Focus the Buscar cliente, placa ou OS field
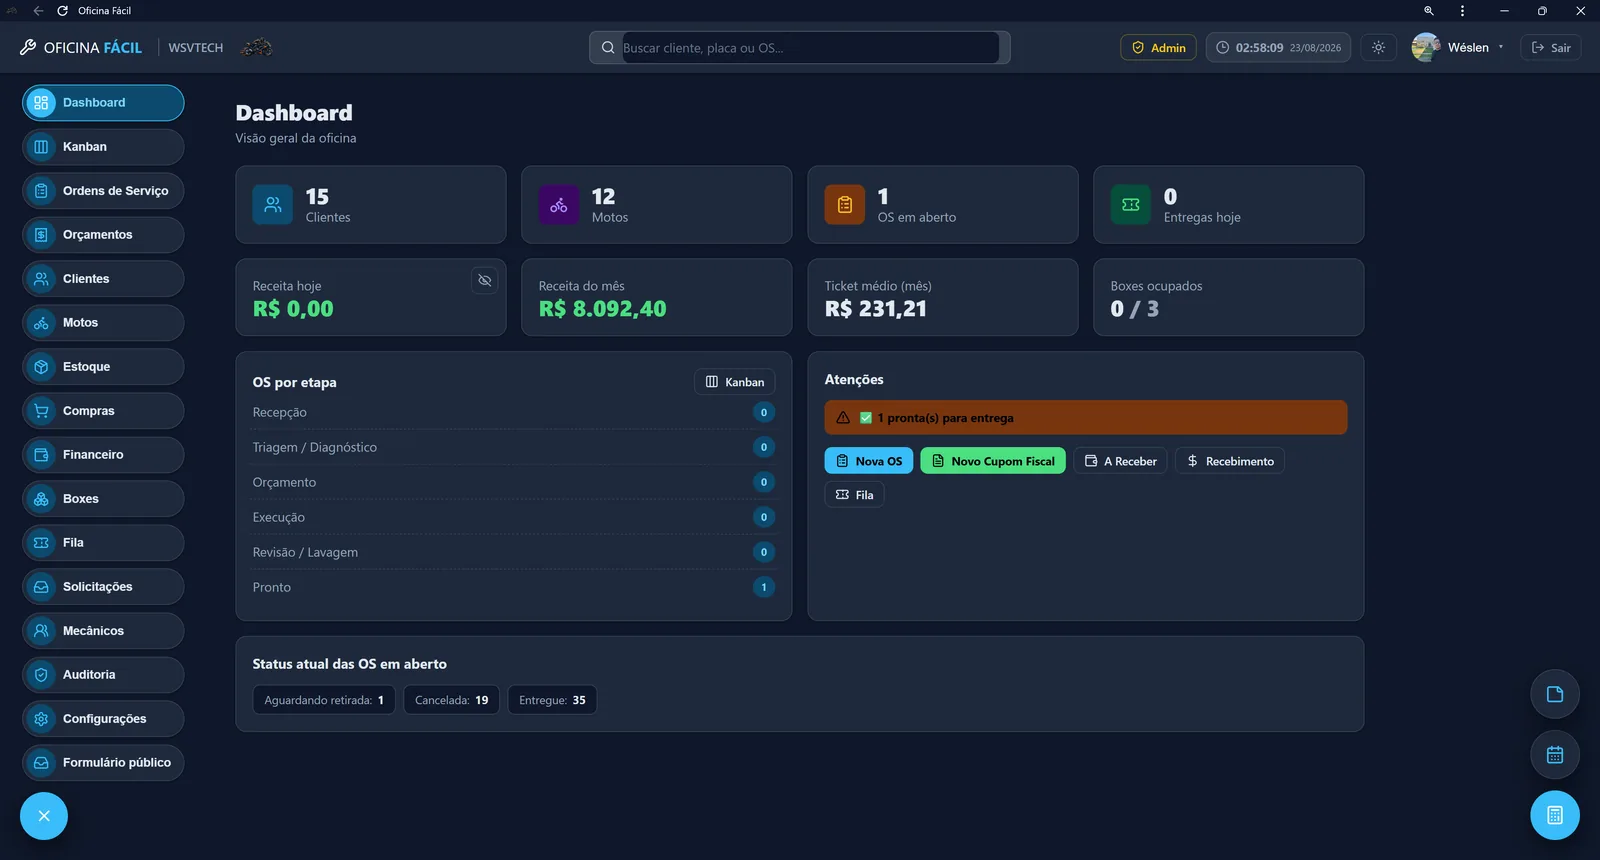Screen dimensions: 1600x860 click(x=810, y=48)
